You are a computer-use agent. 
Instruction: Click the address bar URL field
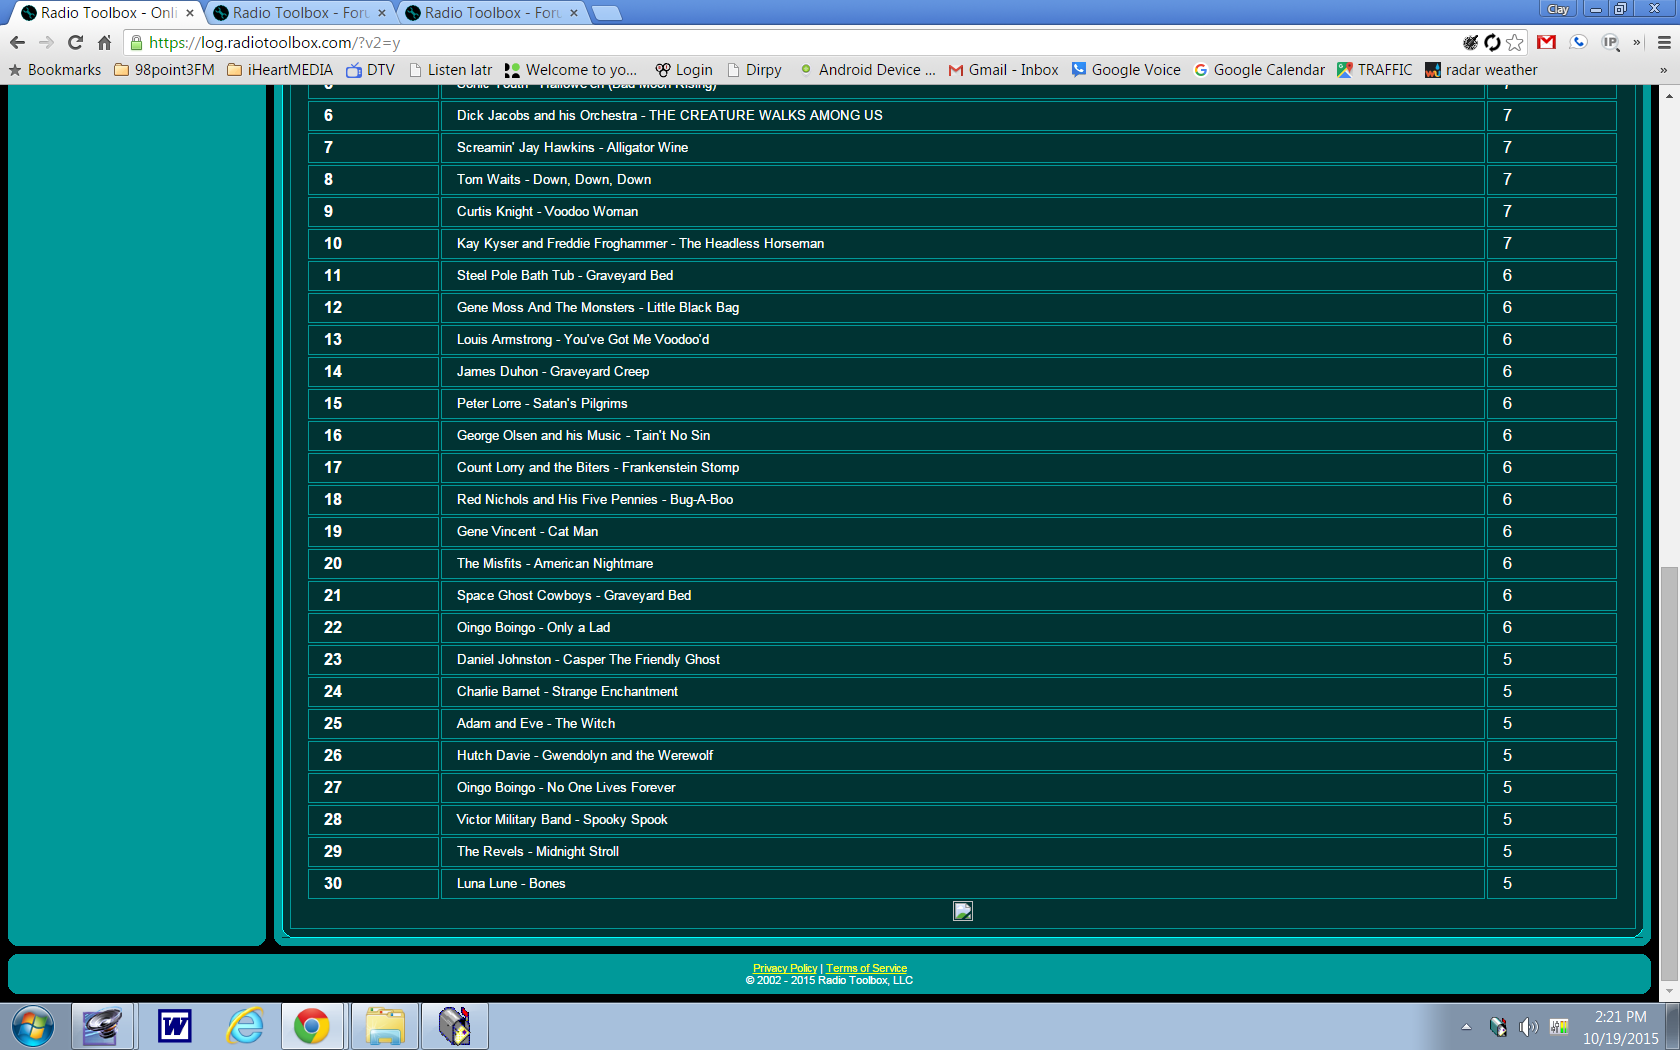[700, 42]
